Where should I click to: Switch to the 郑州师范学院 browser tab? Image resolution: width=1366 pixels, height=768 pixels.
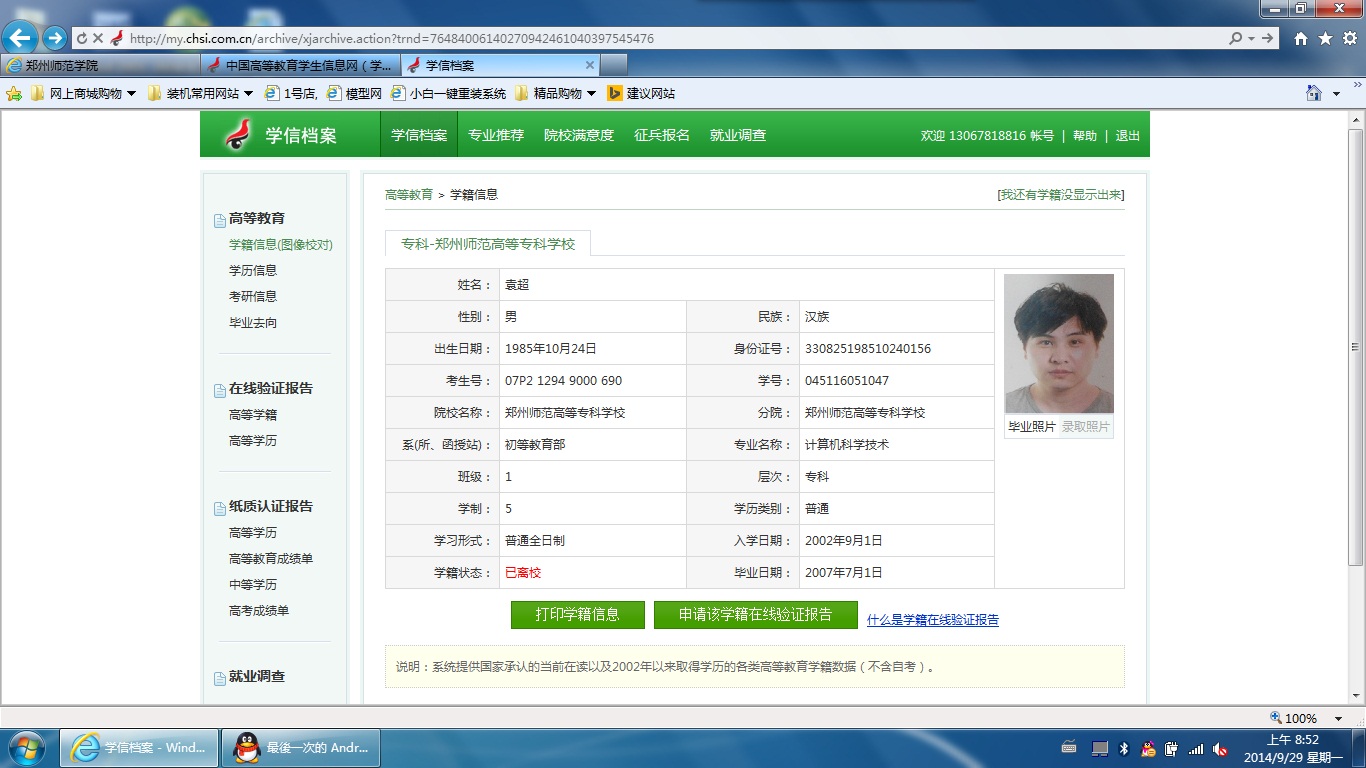(100, 65)
